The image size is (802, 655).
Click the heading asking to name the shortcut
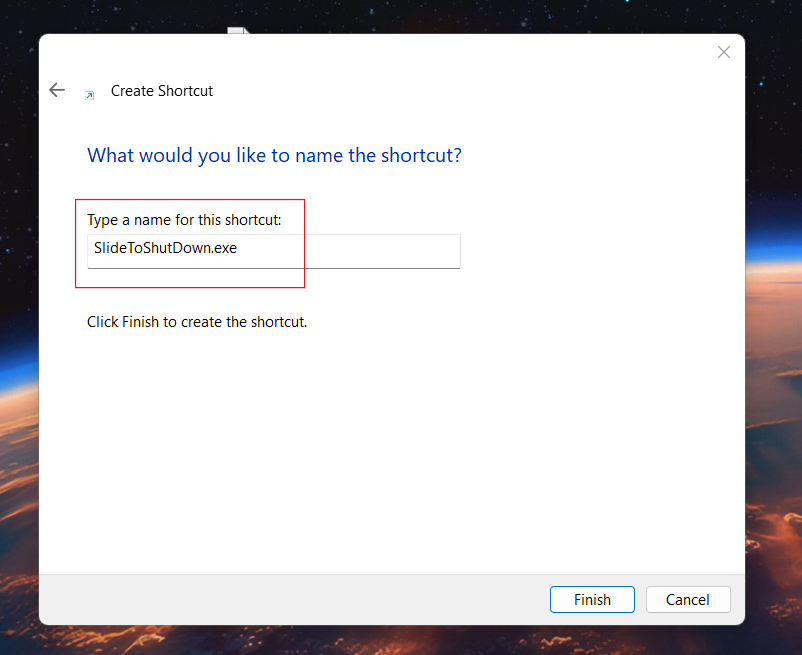pos(274,155)
